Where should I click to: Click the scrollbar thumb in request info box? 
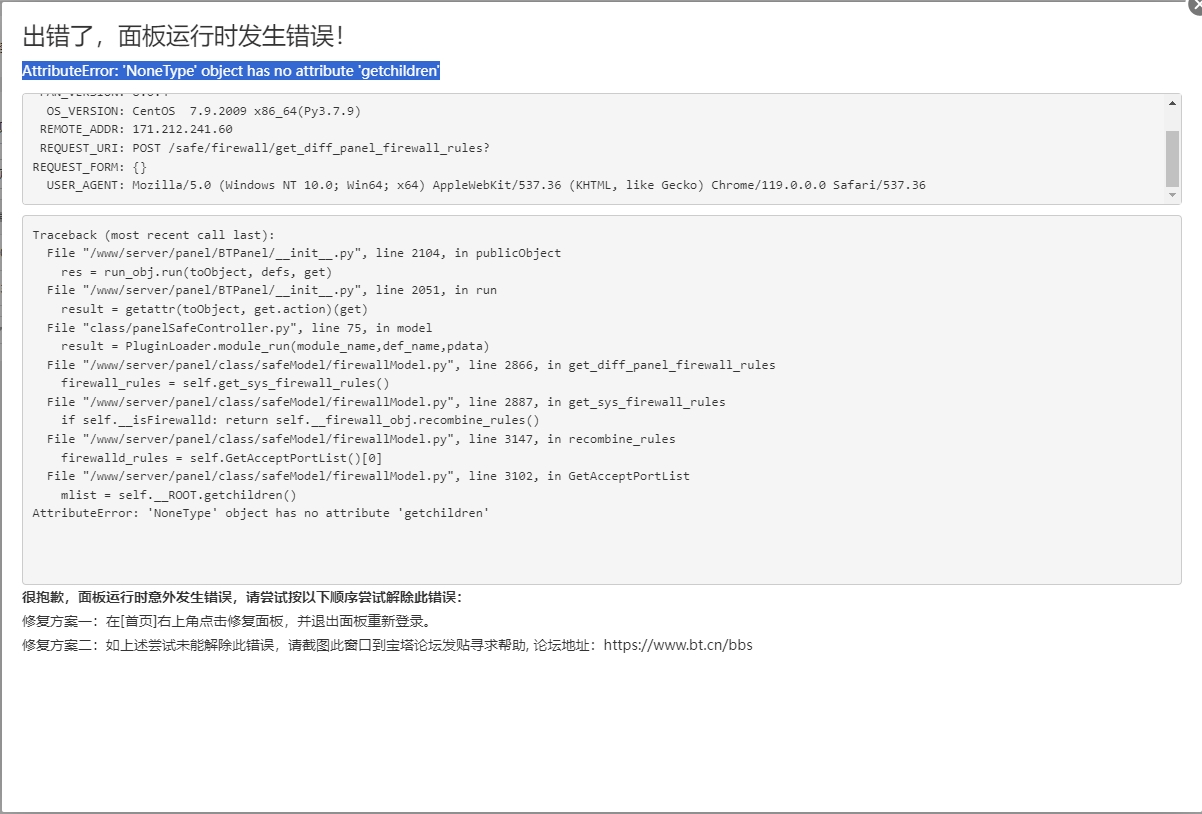click(1172, 158)
